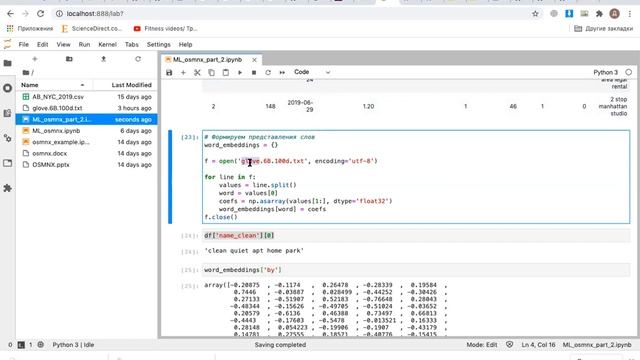Viewport: 640px width, 360px height.
Task: Sort files by Name column header
Action: pos(54,85)
